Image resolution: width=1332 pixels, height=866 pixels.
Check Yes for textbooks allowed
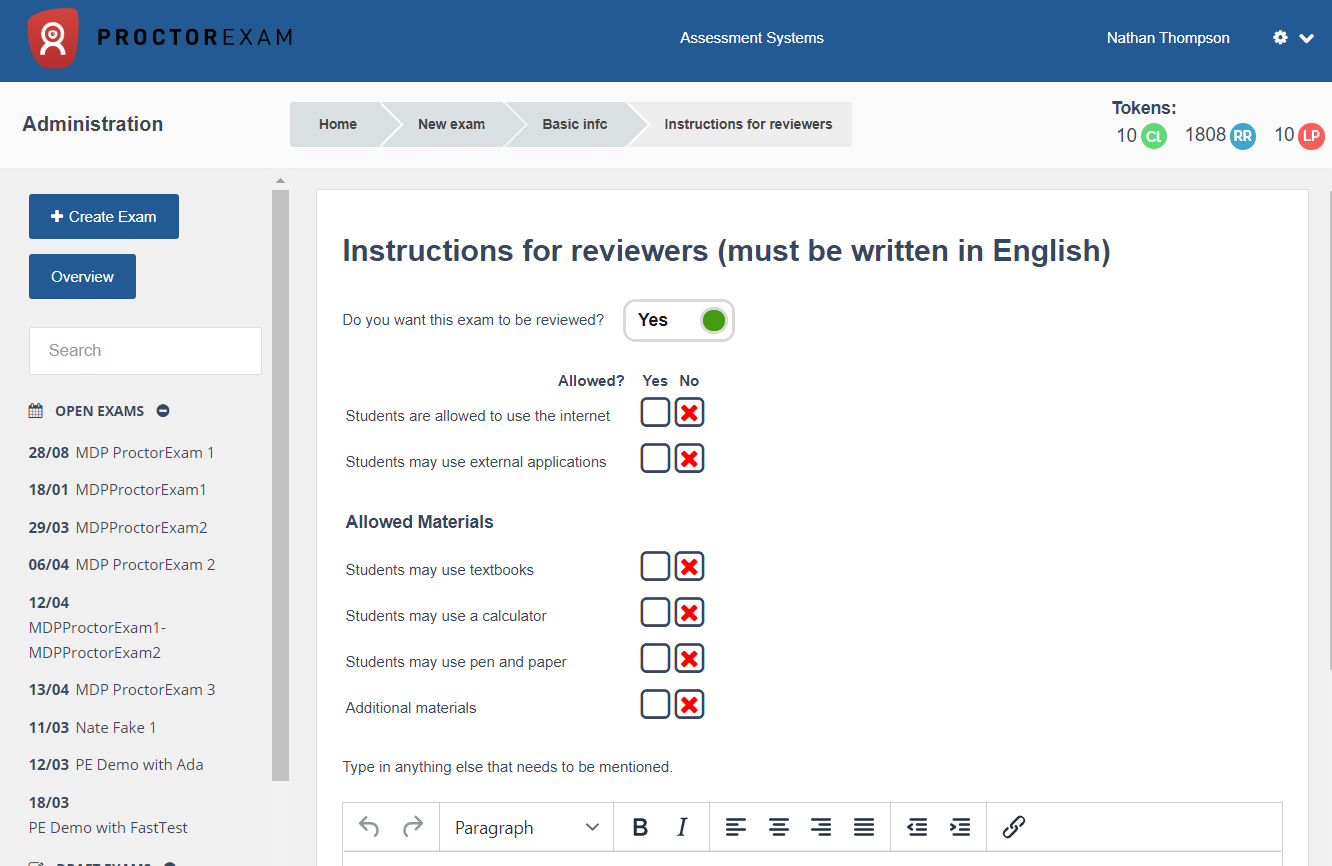[x=656, y=566]
